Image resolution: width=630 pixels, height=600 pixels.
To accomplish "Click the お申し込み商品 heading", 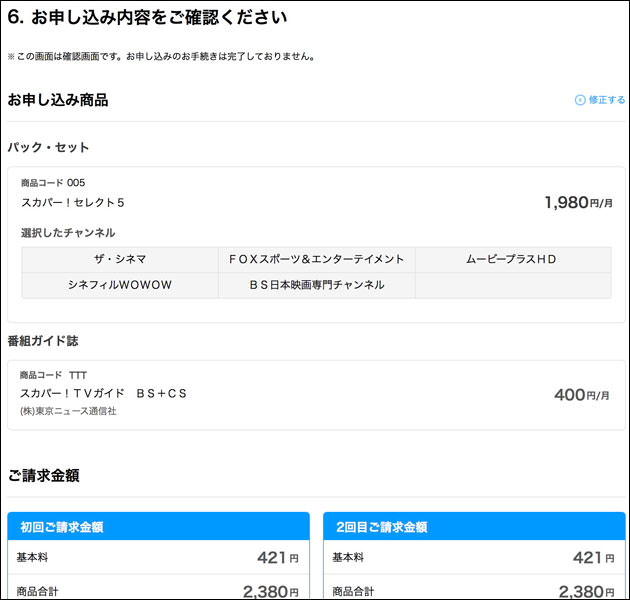I will tap(58, 100).
